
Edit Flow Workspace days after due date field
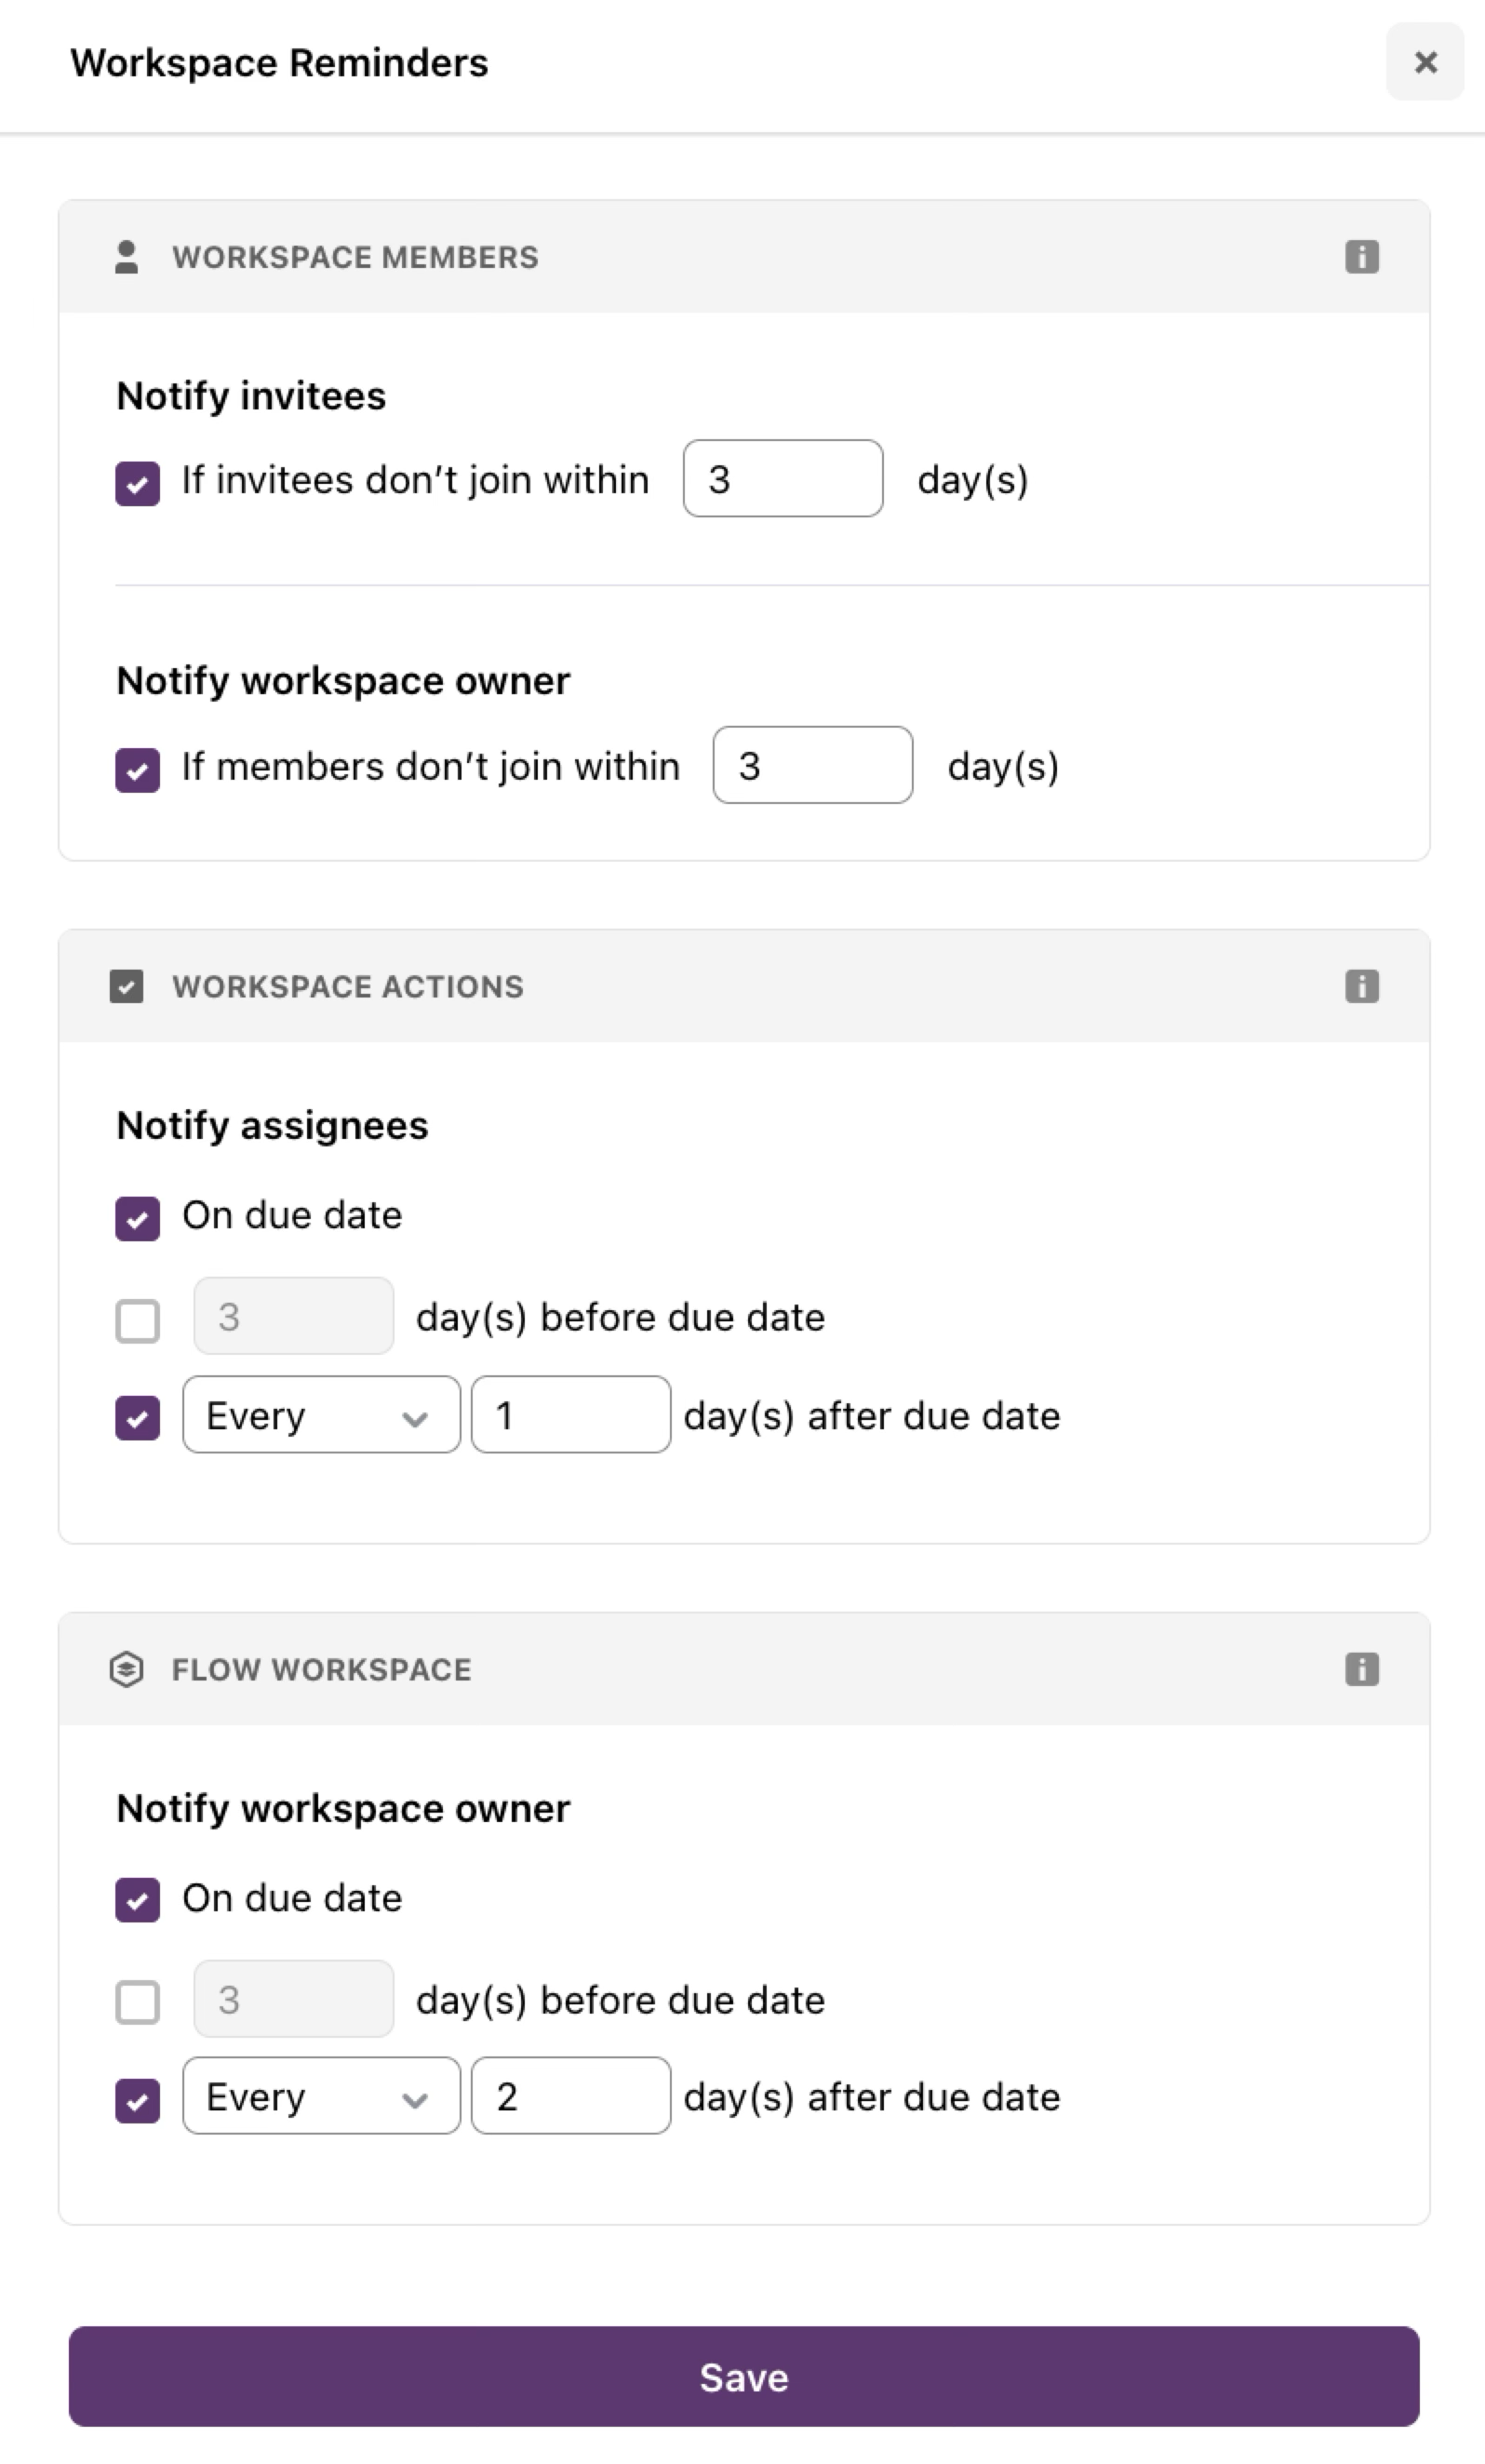571,2096
